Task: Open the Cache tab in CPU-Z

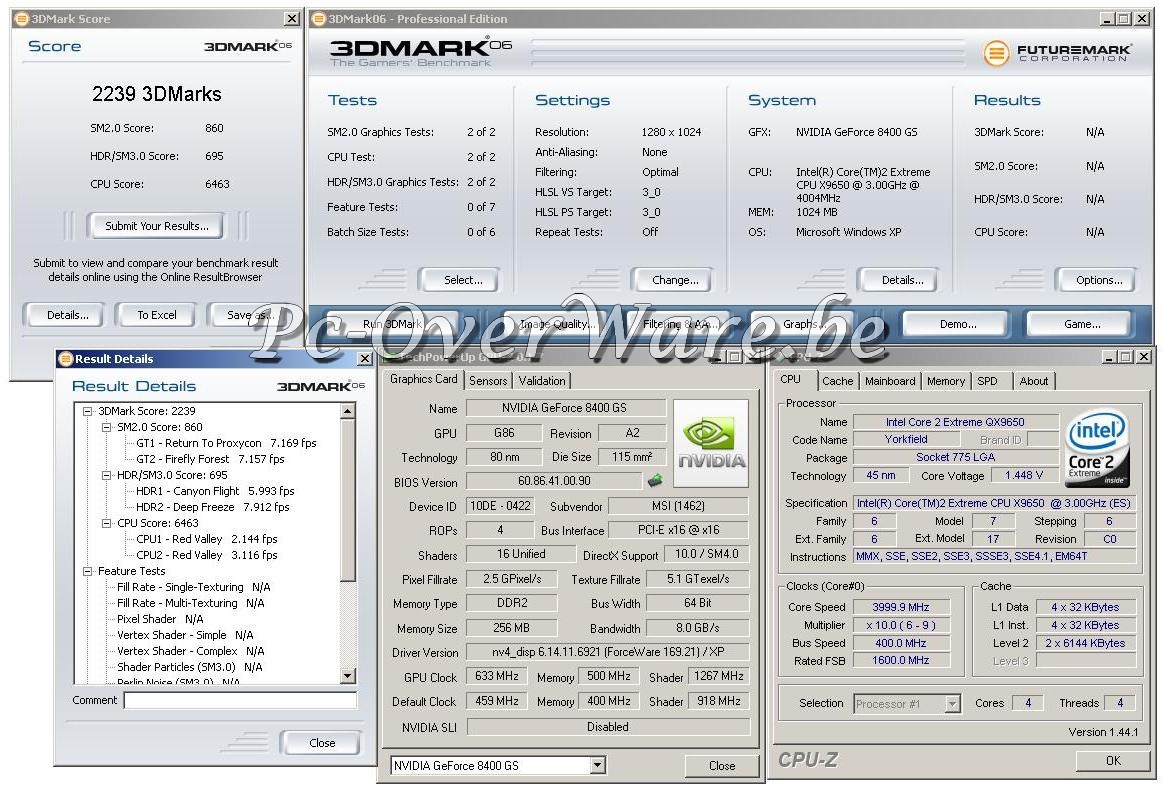Action: (837, 381)
